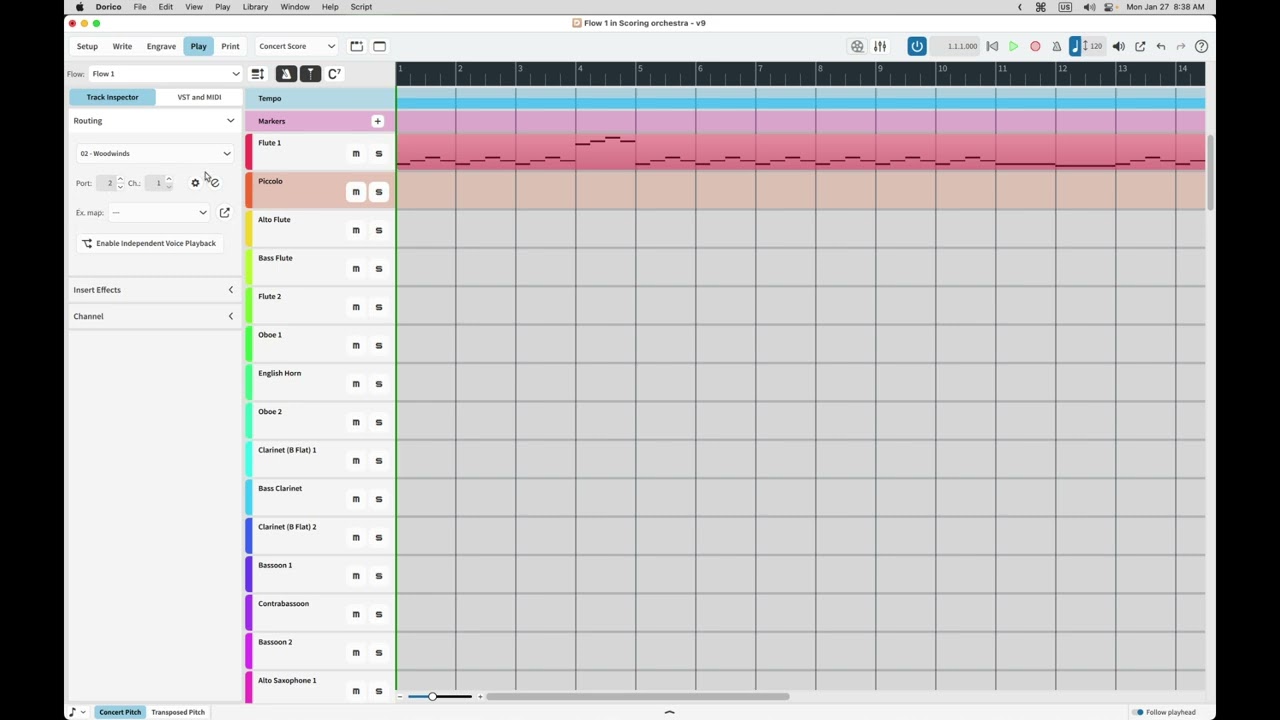Toggle fixed tempo mode note icon
This screenshot has width=1280, height=720.
point(1075,46)
